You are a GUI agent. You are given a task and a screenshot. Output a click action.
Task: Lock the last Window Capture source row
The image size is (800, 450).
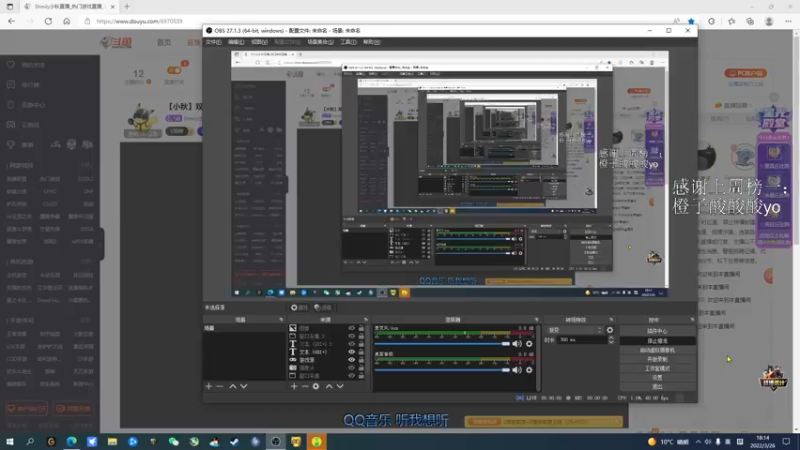click(x=361, y=376)
